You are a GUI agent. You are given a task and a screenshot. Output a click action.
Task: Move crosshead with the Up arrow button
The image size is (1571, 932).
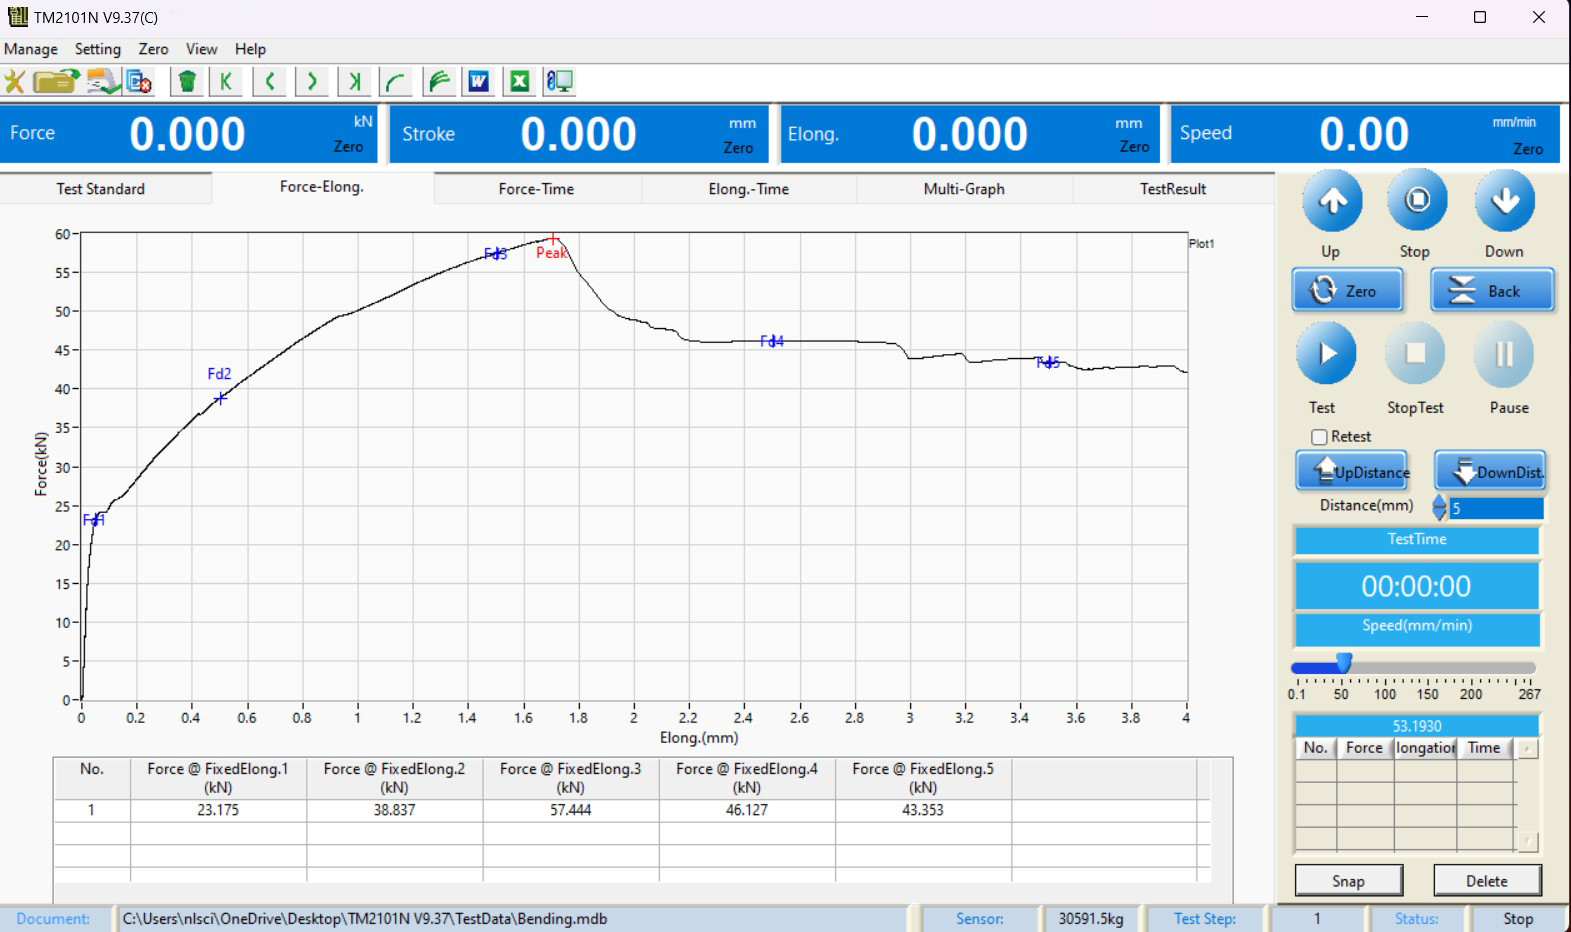pyautogui.click(x=1331, y=201)
